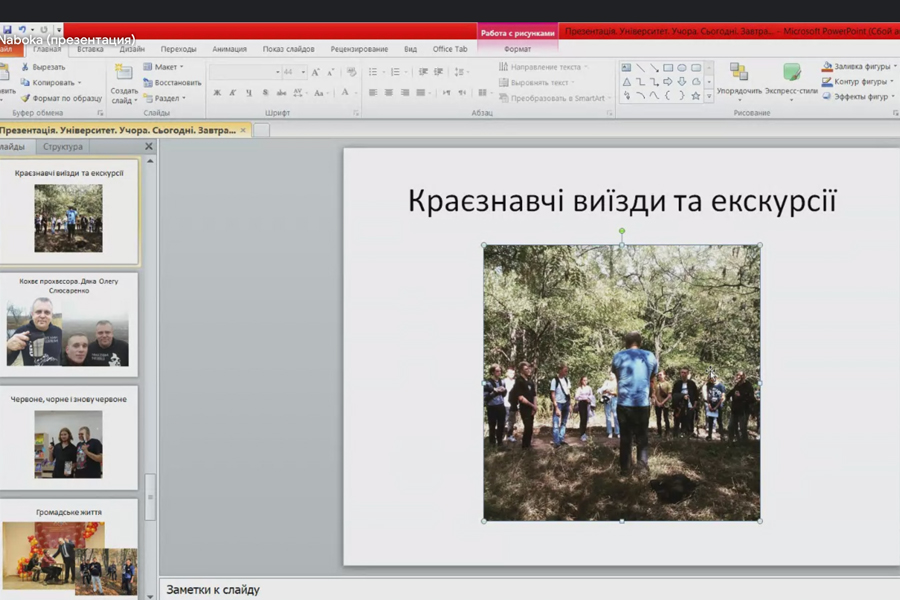Click the Shape Outline (Контур фигуры) button
The image size is (900, 600).
click(860, 82)
